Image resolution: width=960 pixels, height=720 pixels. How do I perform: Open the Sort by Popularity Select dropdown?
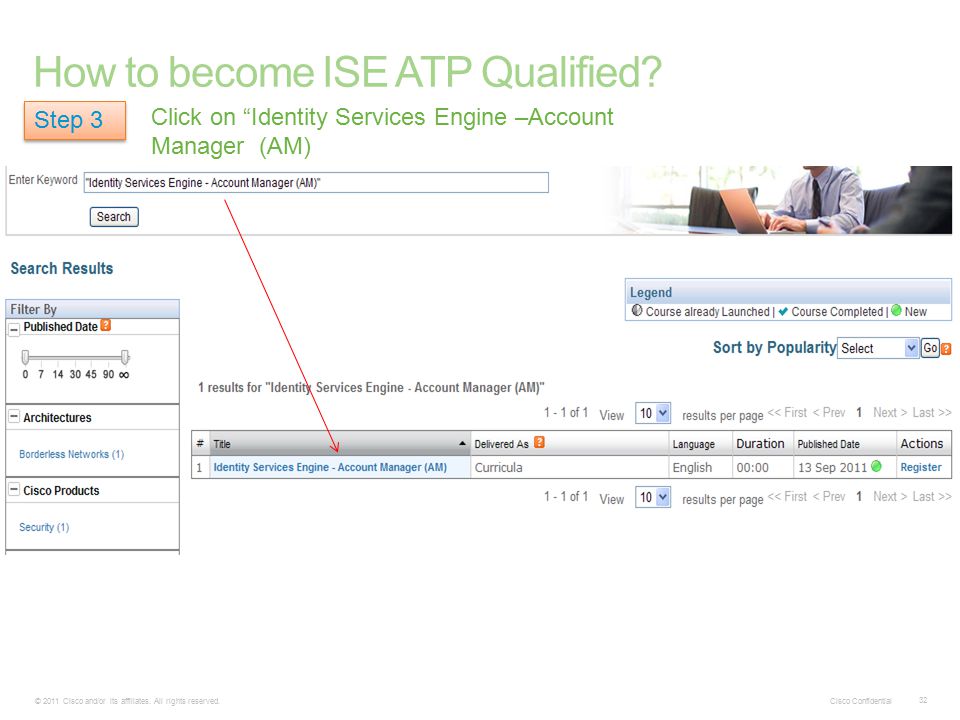click(x=877, y=348)
